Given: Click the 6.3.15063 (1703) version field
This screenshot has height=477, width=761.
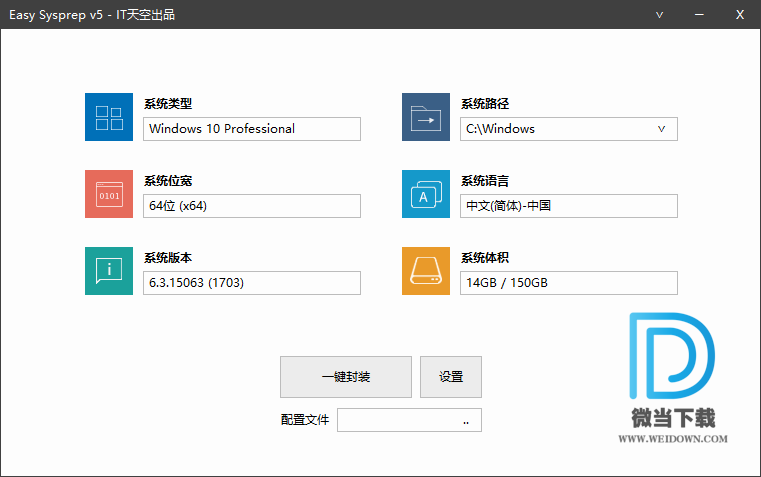Looking at the screenshot, I should click(252, 283).
